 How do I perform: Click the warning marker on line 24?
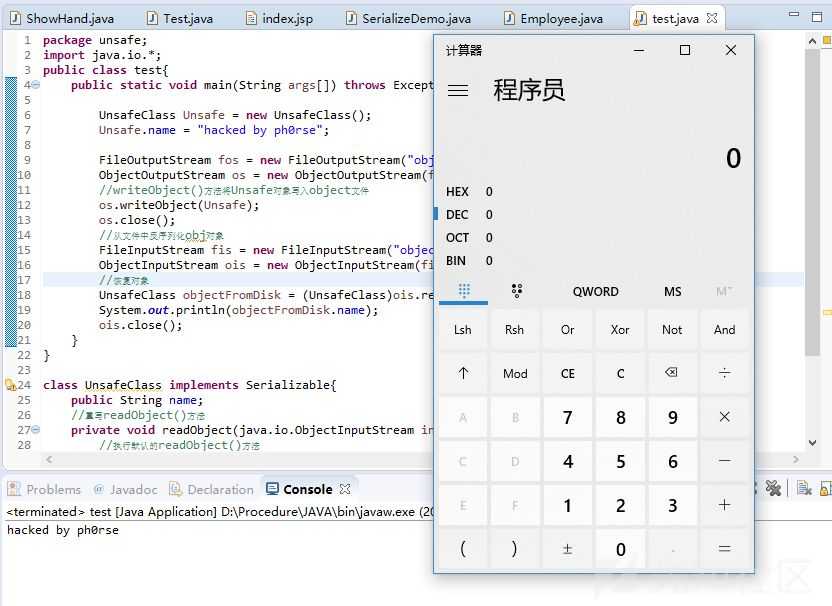pyautogui.click(x=10, y=385)
